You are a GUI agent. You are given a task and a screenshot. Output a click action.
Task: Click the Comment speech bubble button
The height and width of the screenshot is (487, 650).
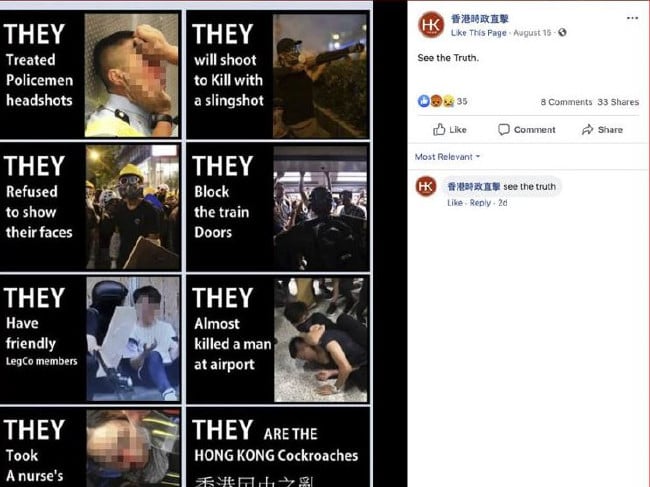(526, 130)
